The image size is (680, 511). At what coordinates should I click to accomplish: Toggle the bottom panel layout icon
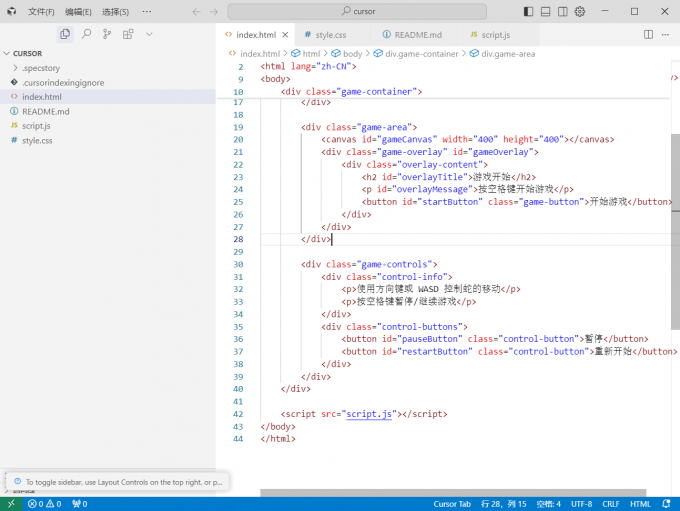(546, 12)
